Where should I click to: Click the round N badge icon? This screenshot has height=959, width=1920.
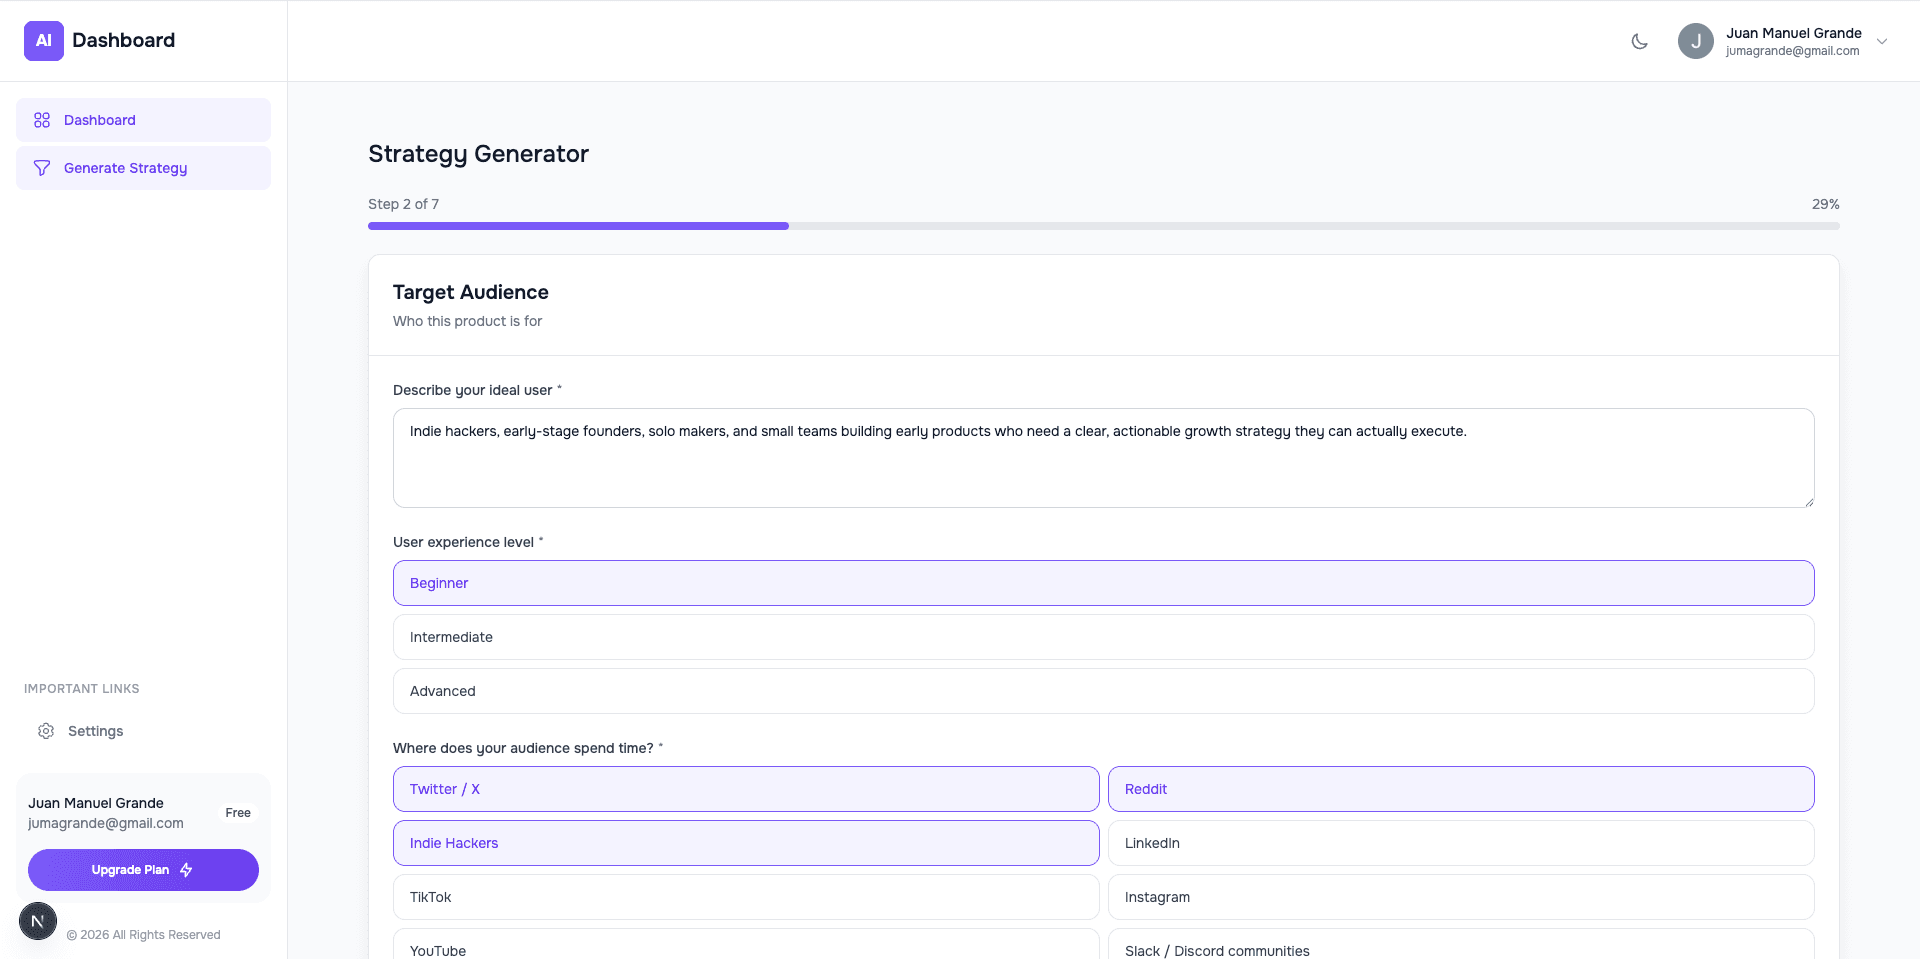pyautogui.click(x=38, y=921)
